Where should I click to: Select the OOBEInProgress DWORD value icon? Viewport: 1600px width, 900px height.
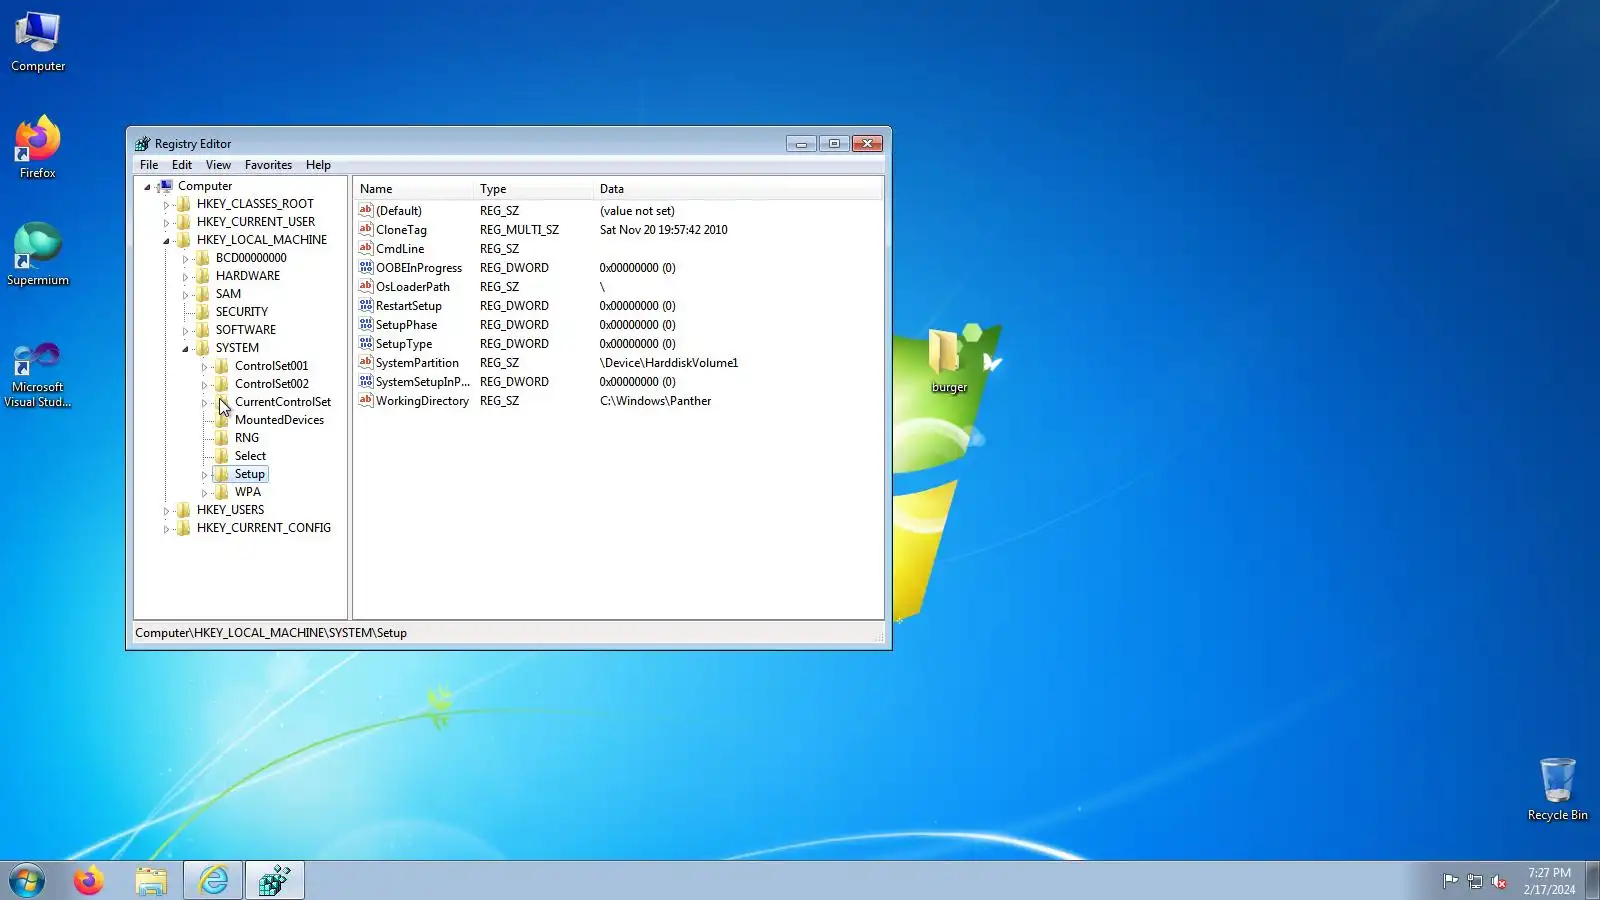pos(366,267)
